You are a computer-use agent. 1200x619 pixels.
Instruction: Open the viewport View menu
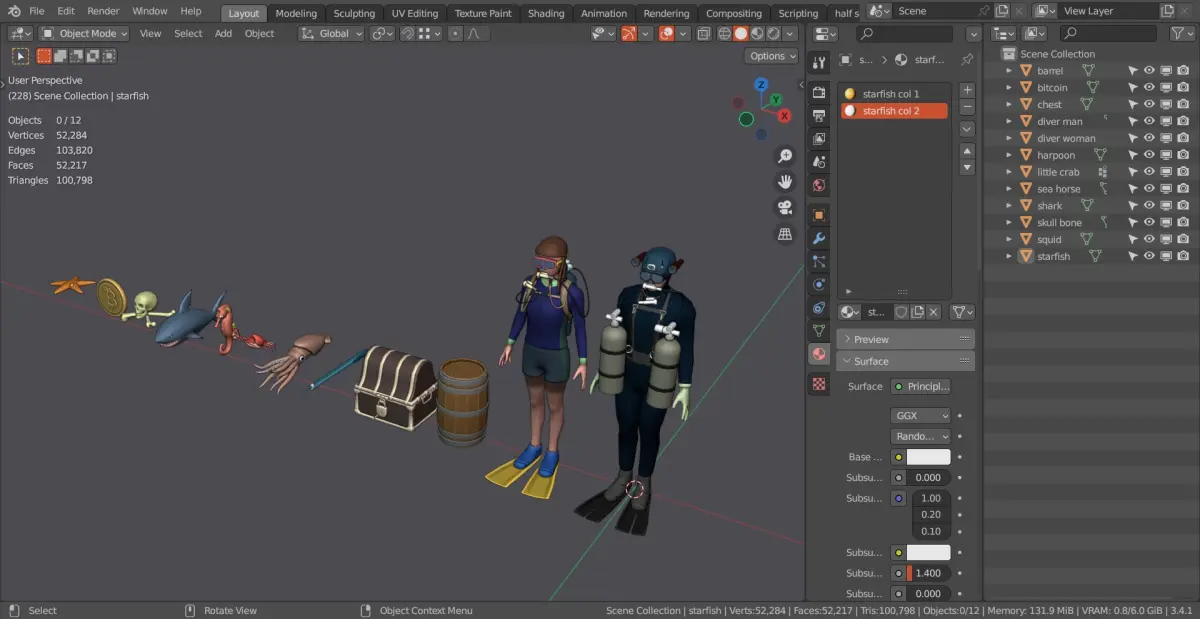pos(150,33)
